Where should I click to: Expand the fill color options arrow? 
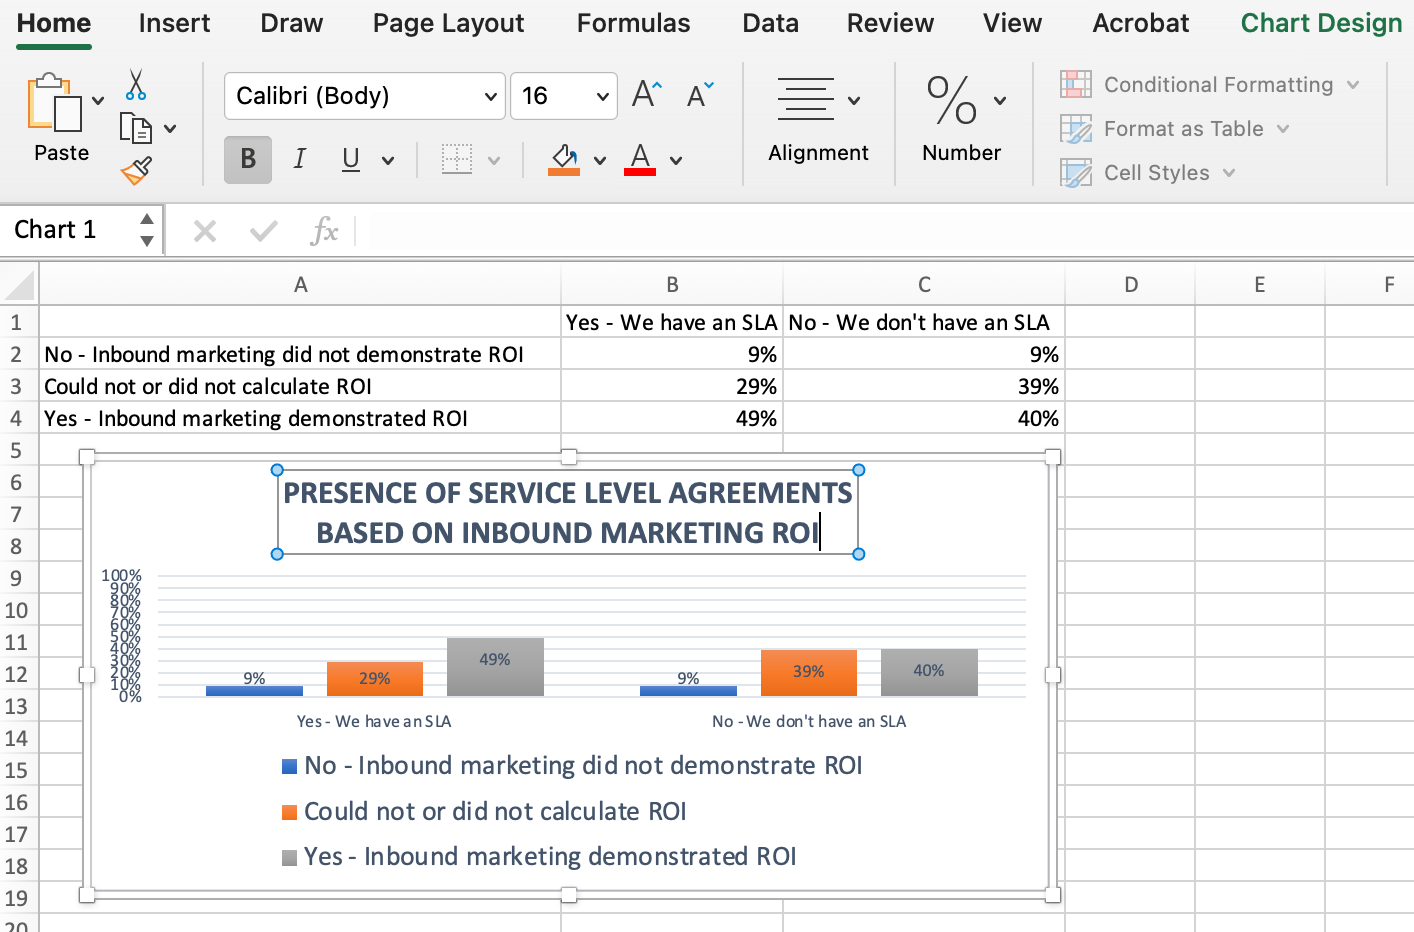(x=600, y=160)
